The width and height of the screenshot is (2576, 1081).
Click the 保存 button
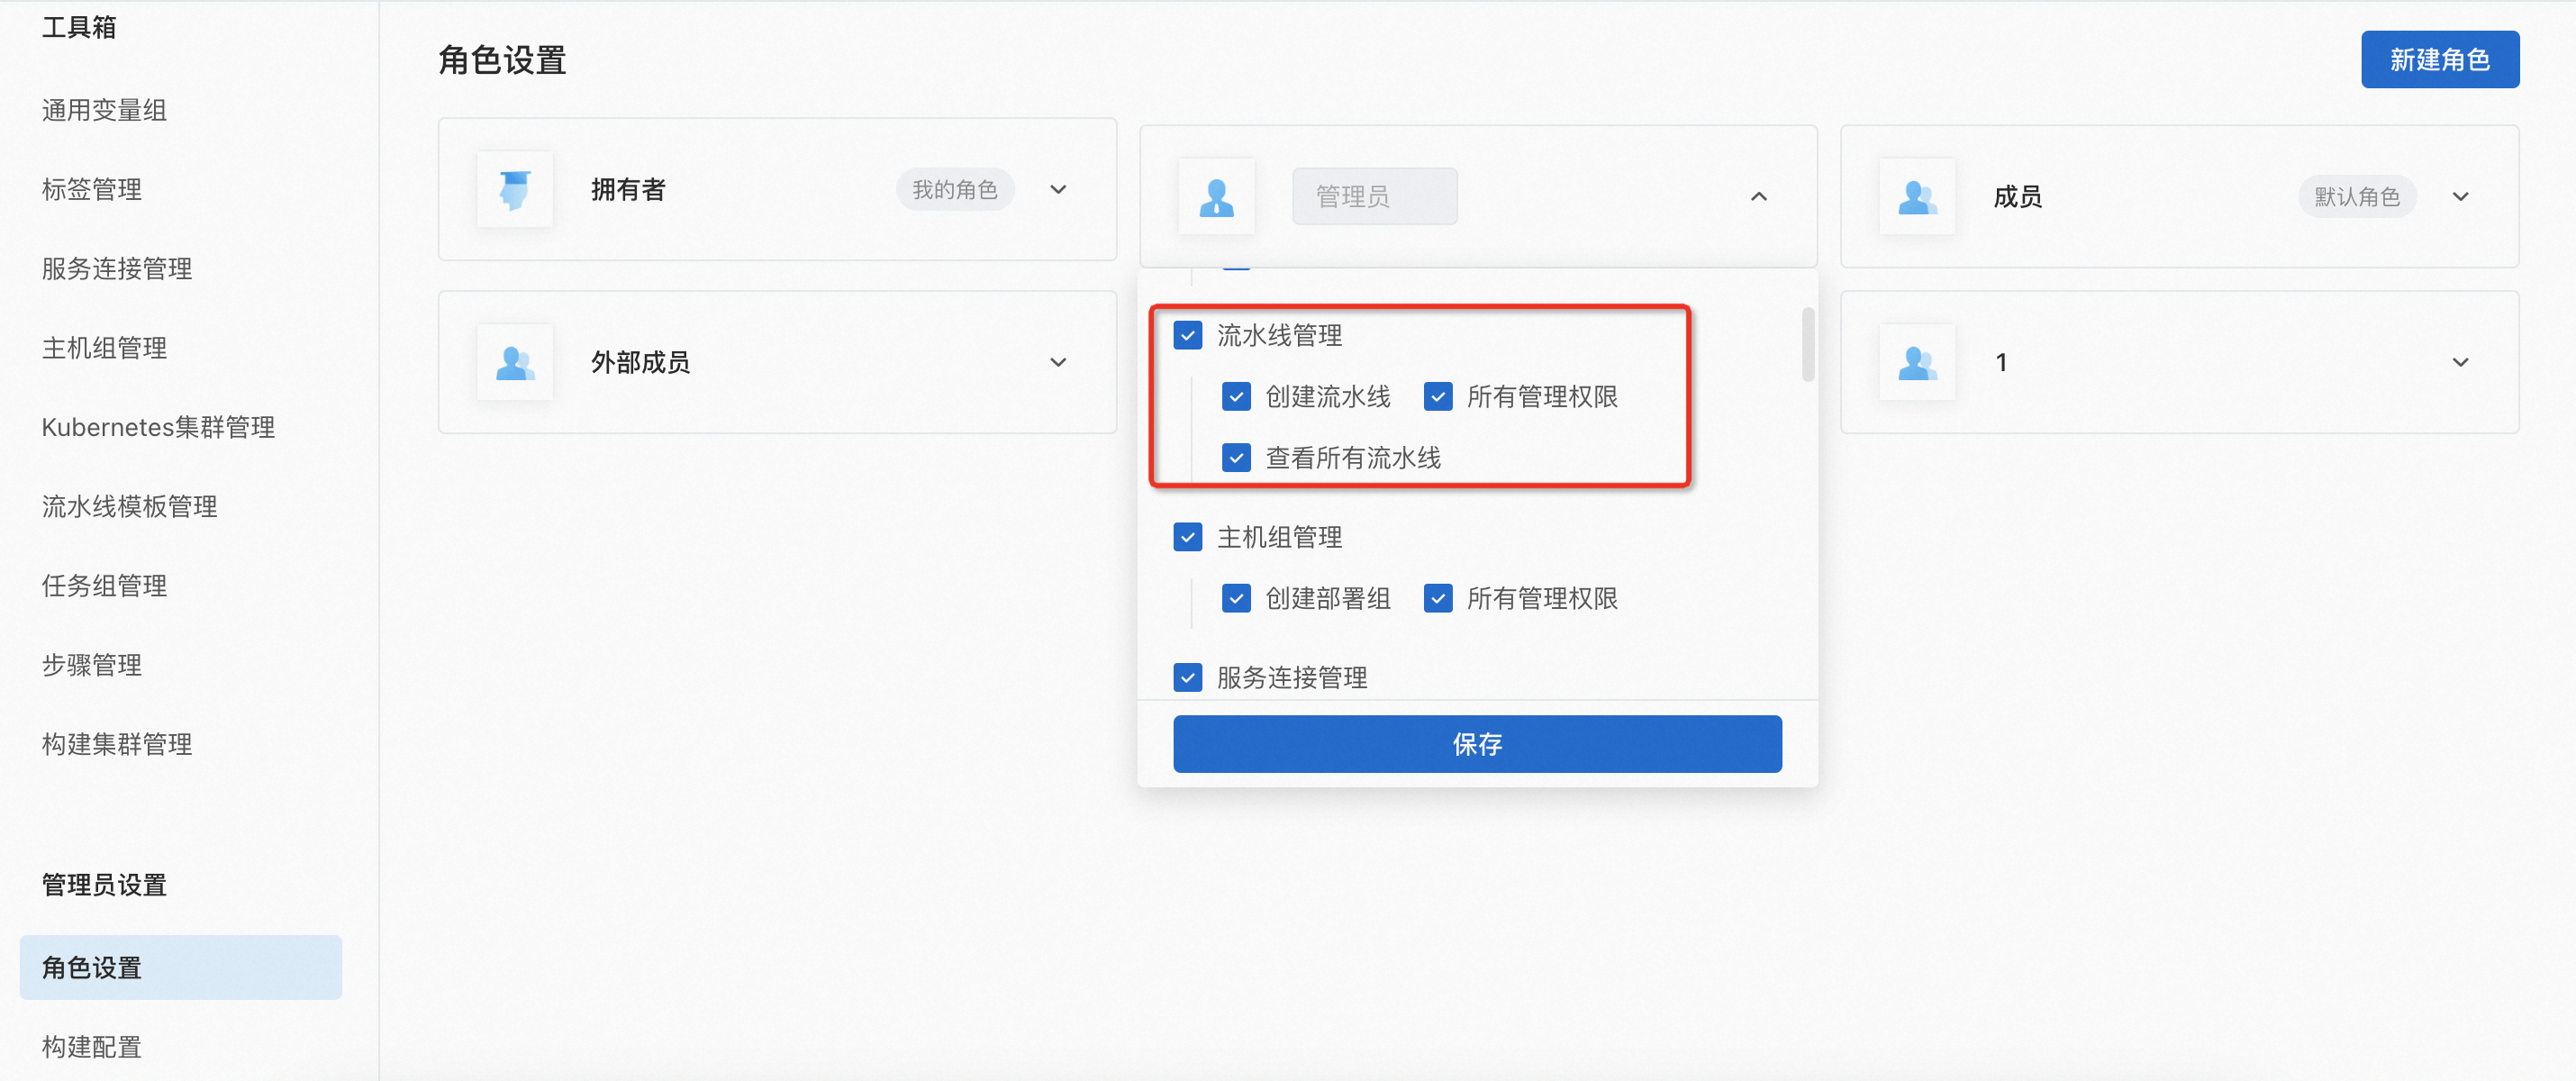[1477, 743]
